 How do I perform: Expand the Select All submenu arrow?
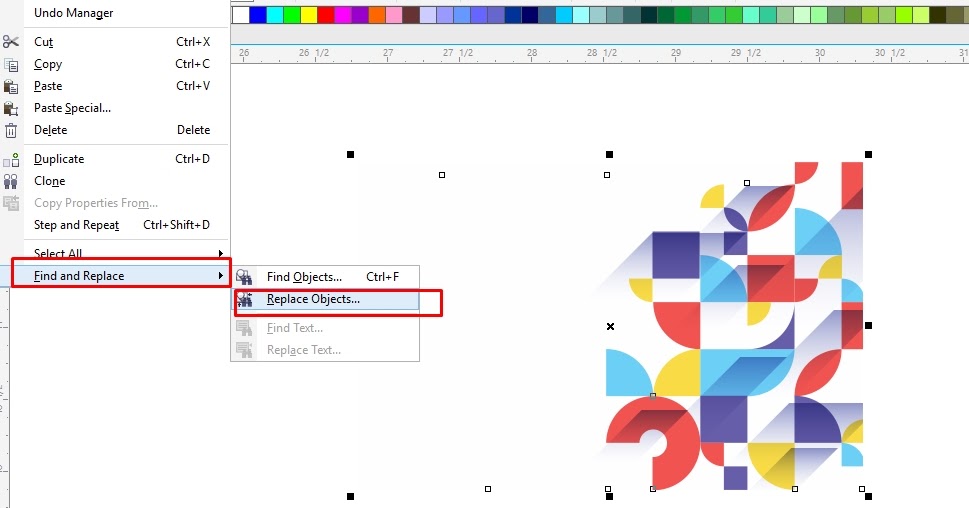221,253
